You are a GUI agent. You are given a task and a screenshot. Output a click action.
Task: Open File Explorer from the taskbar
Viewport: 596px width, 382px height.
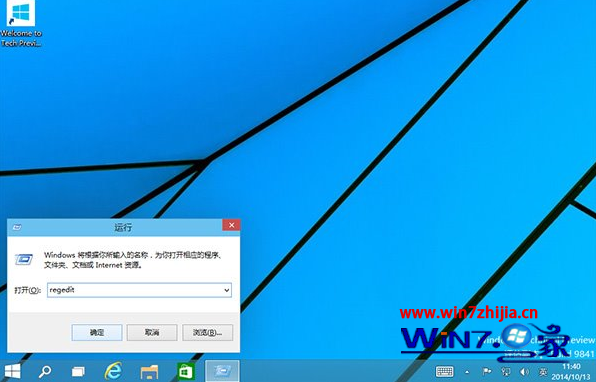tap(149, 371)
